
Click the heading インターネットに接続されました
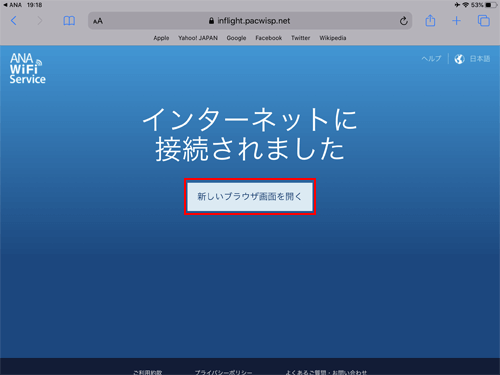tap(250, 134)
